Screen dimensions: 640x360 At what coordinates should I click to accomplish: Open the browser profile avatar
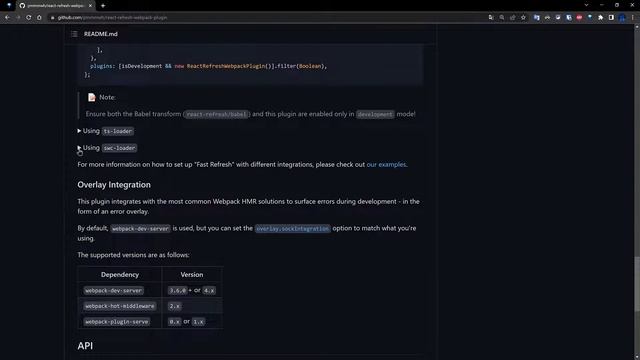click(x=622, y=18)
